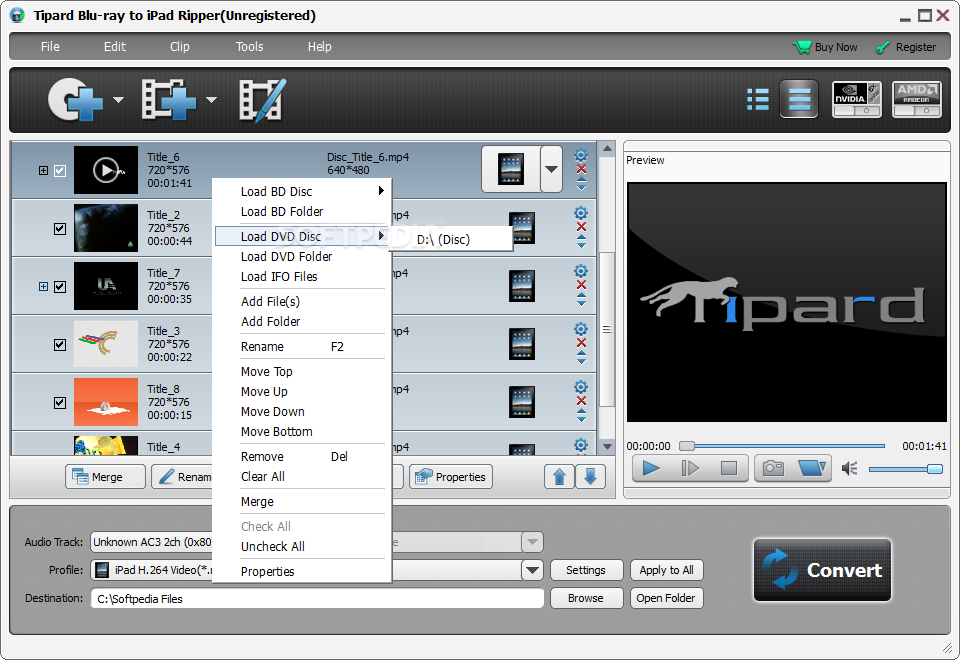Uncheck the Title_3 checkbox
Screen dimensions: 960x660
(60, 345)
